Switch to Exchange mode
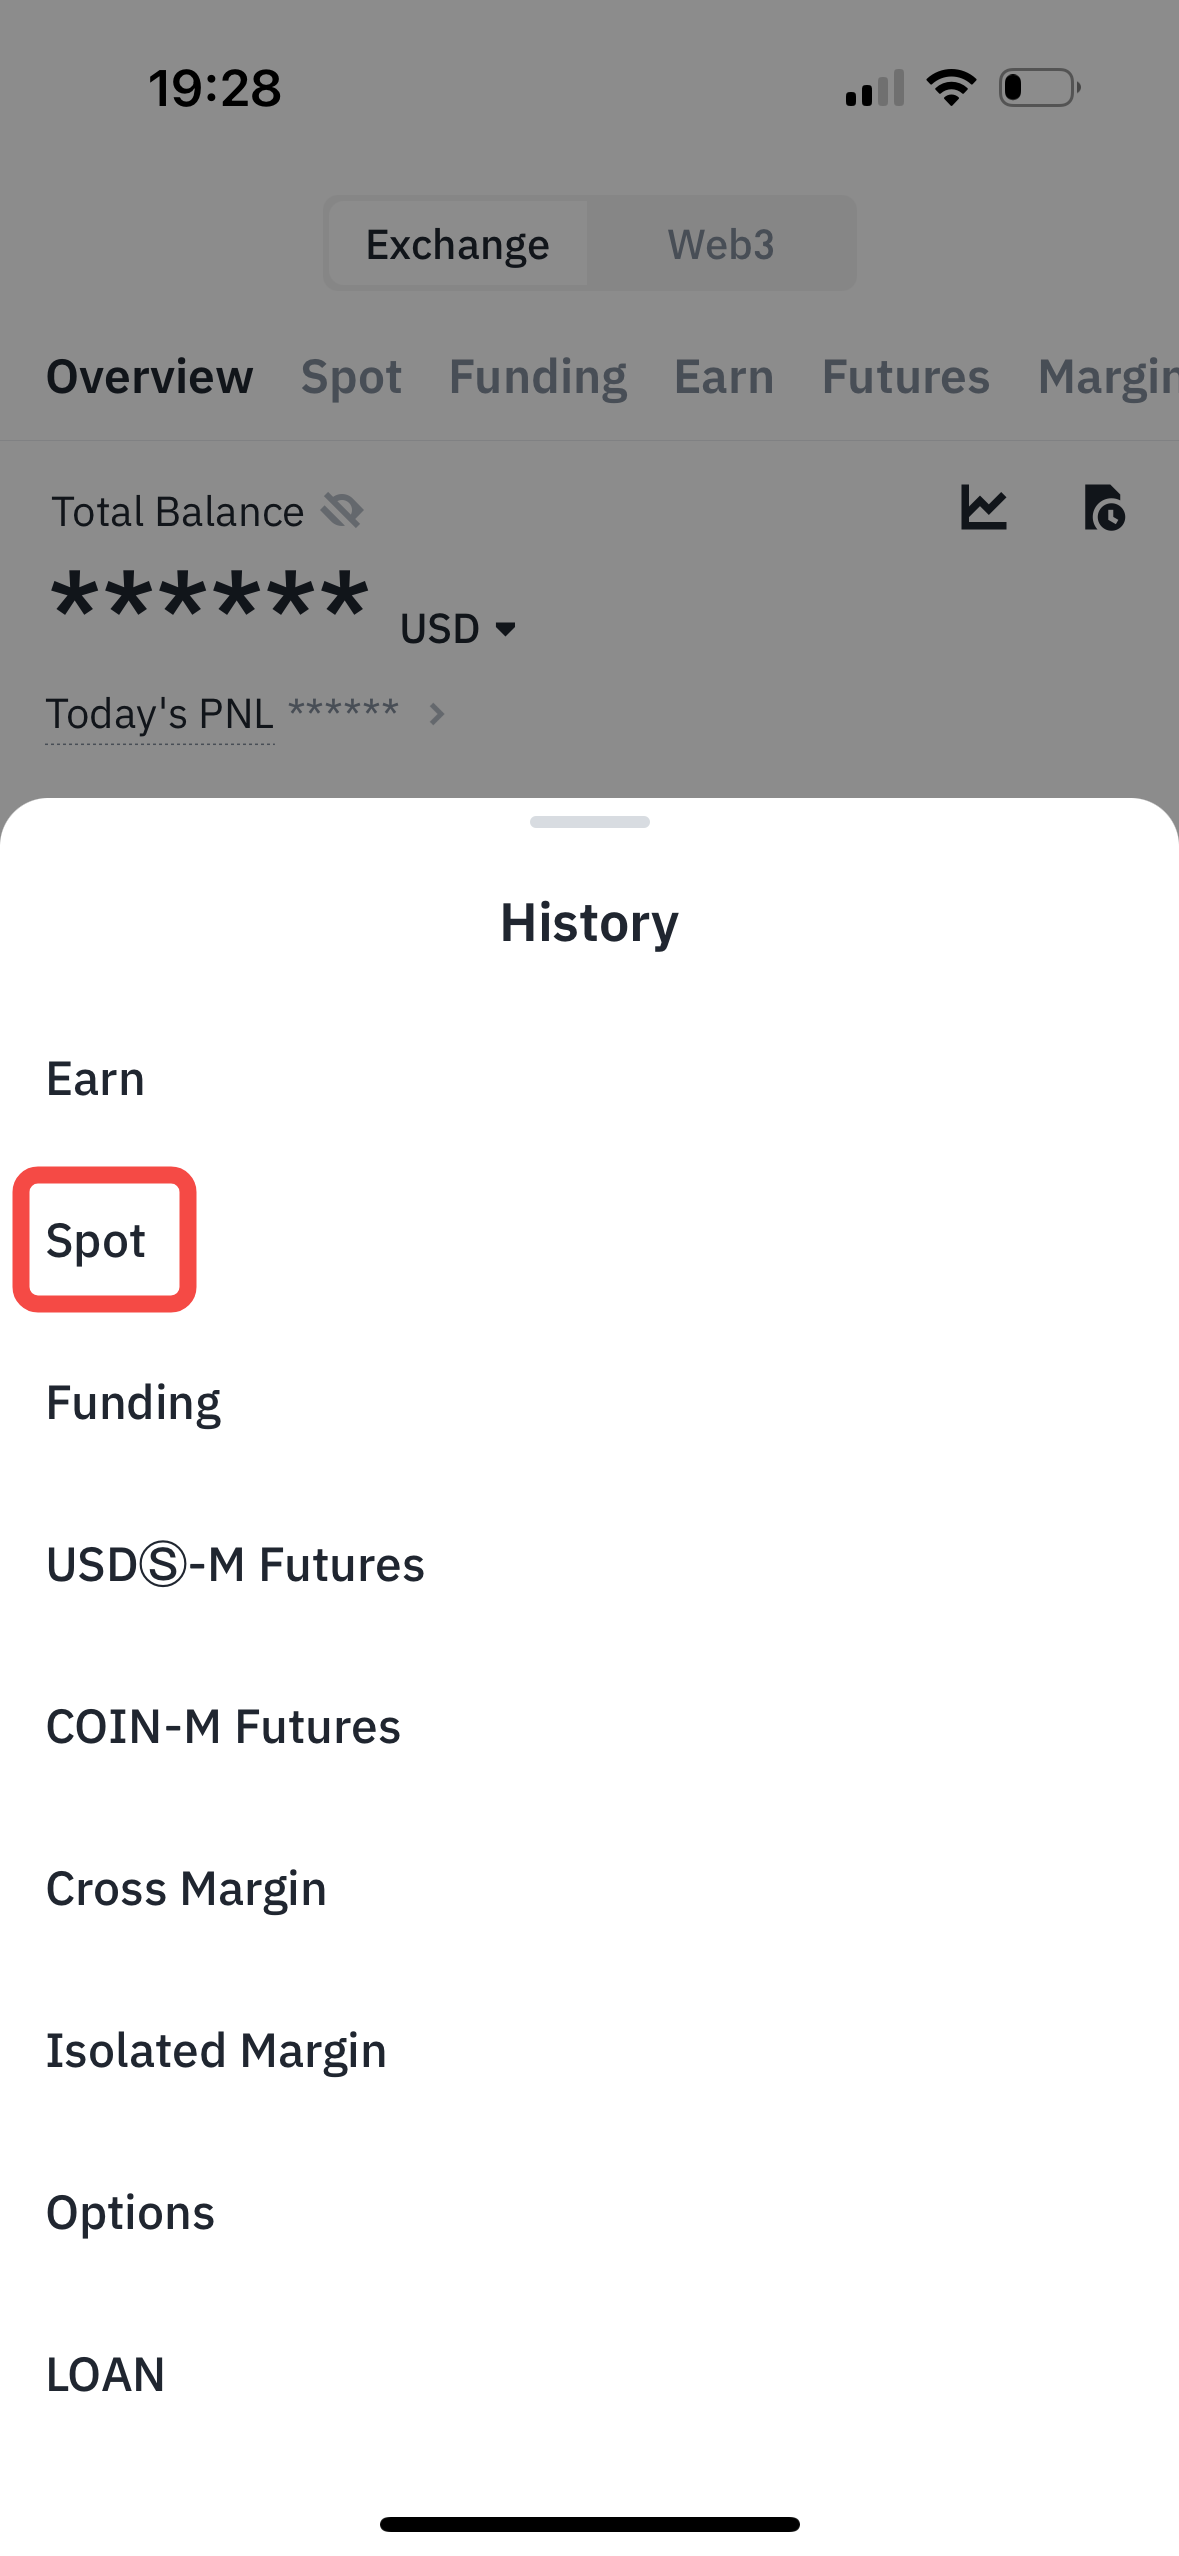Viewport: 1179px width, 2556px height. 458,244
